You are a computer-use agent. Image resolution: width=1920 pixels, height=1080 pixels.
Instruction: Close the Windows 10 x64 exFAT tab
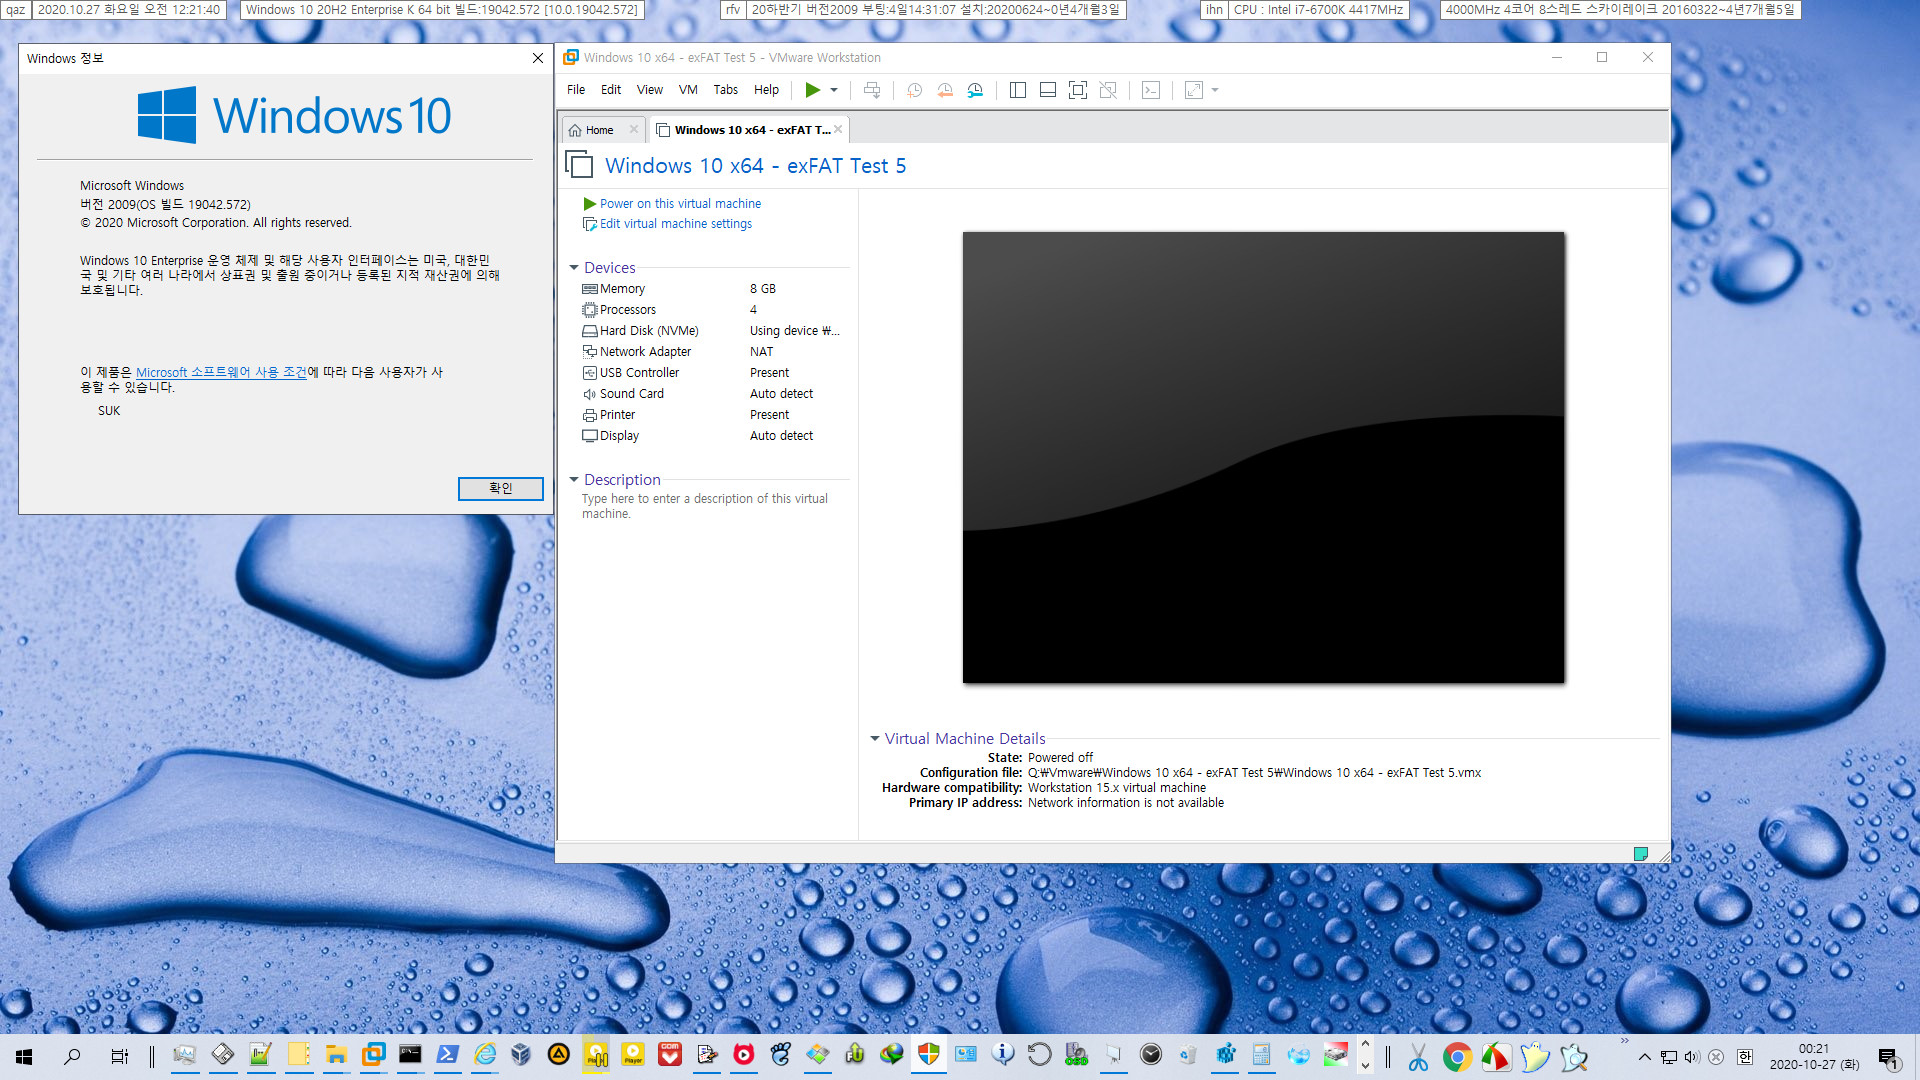(x=838, y=129)
